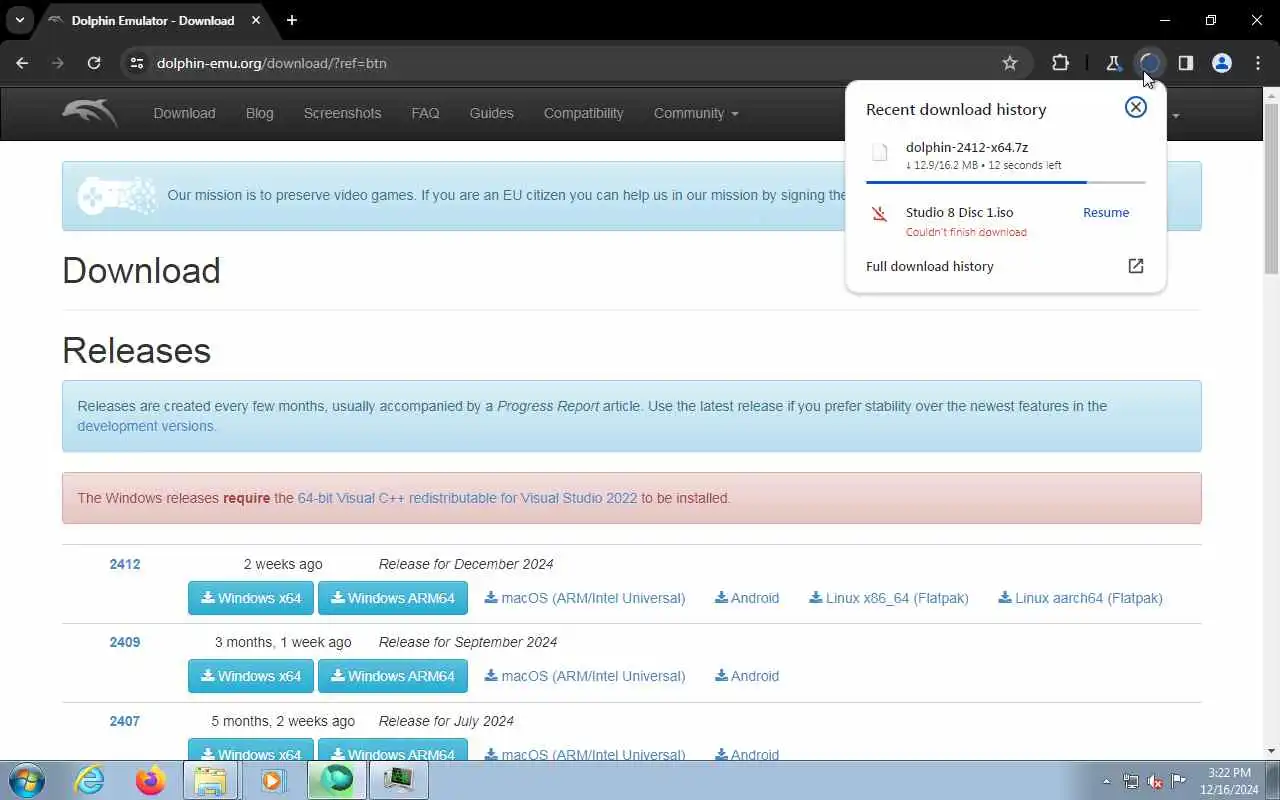1280x800 pixels.
Task: Download macOS build for release 2409
Action: (585, 676)
